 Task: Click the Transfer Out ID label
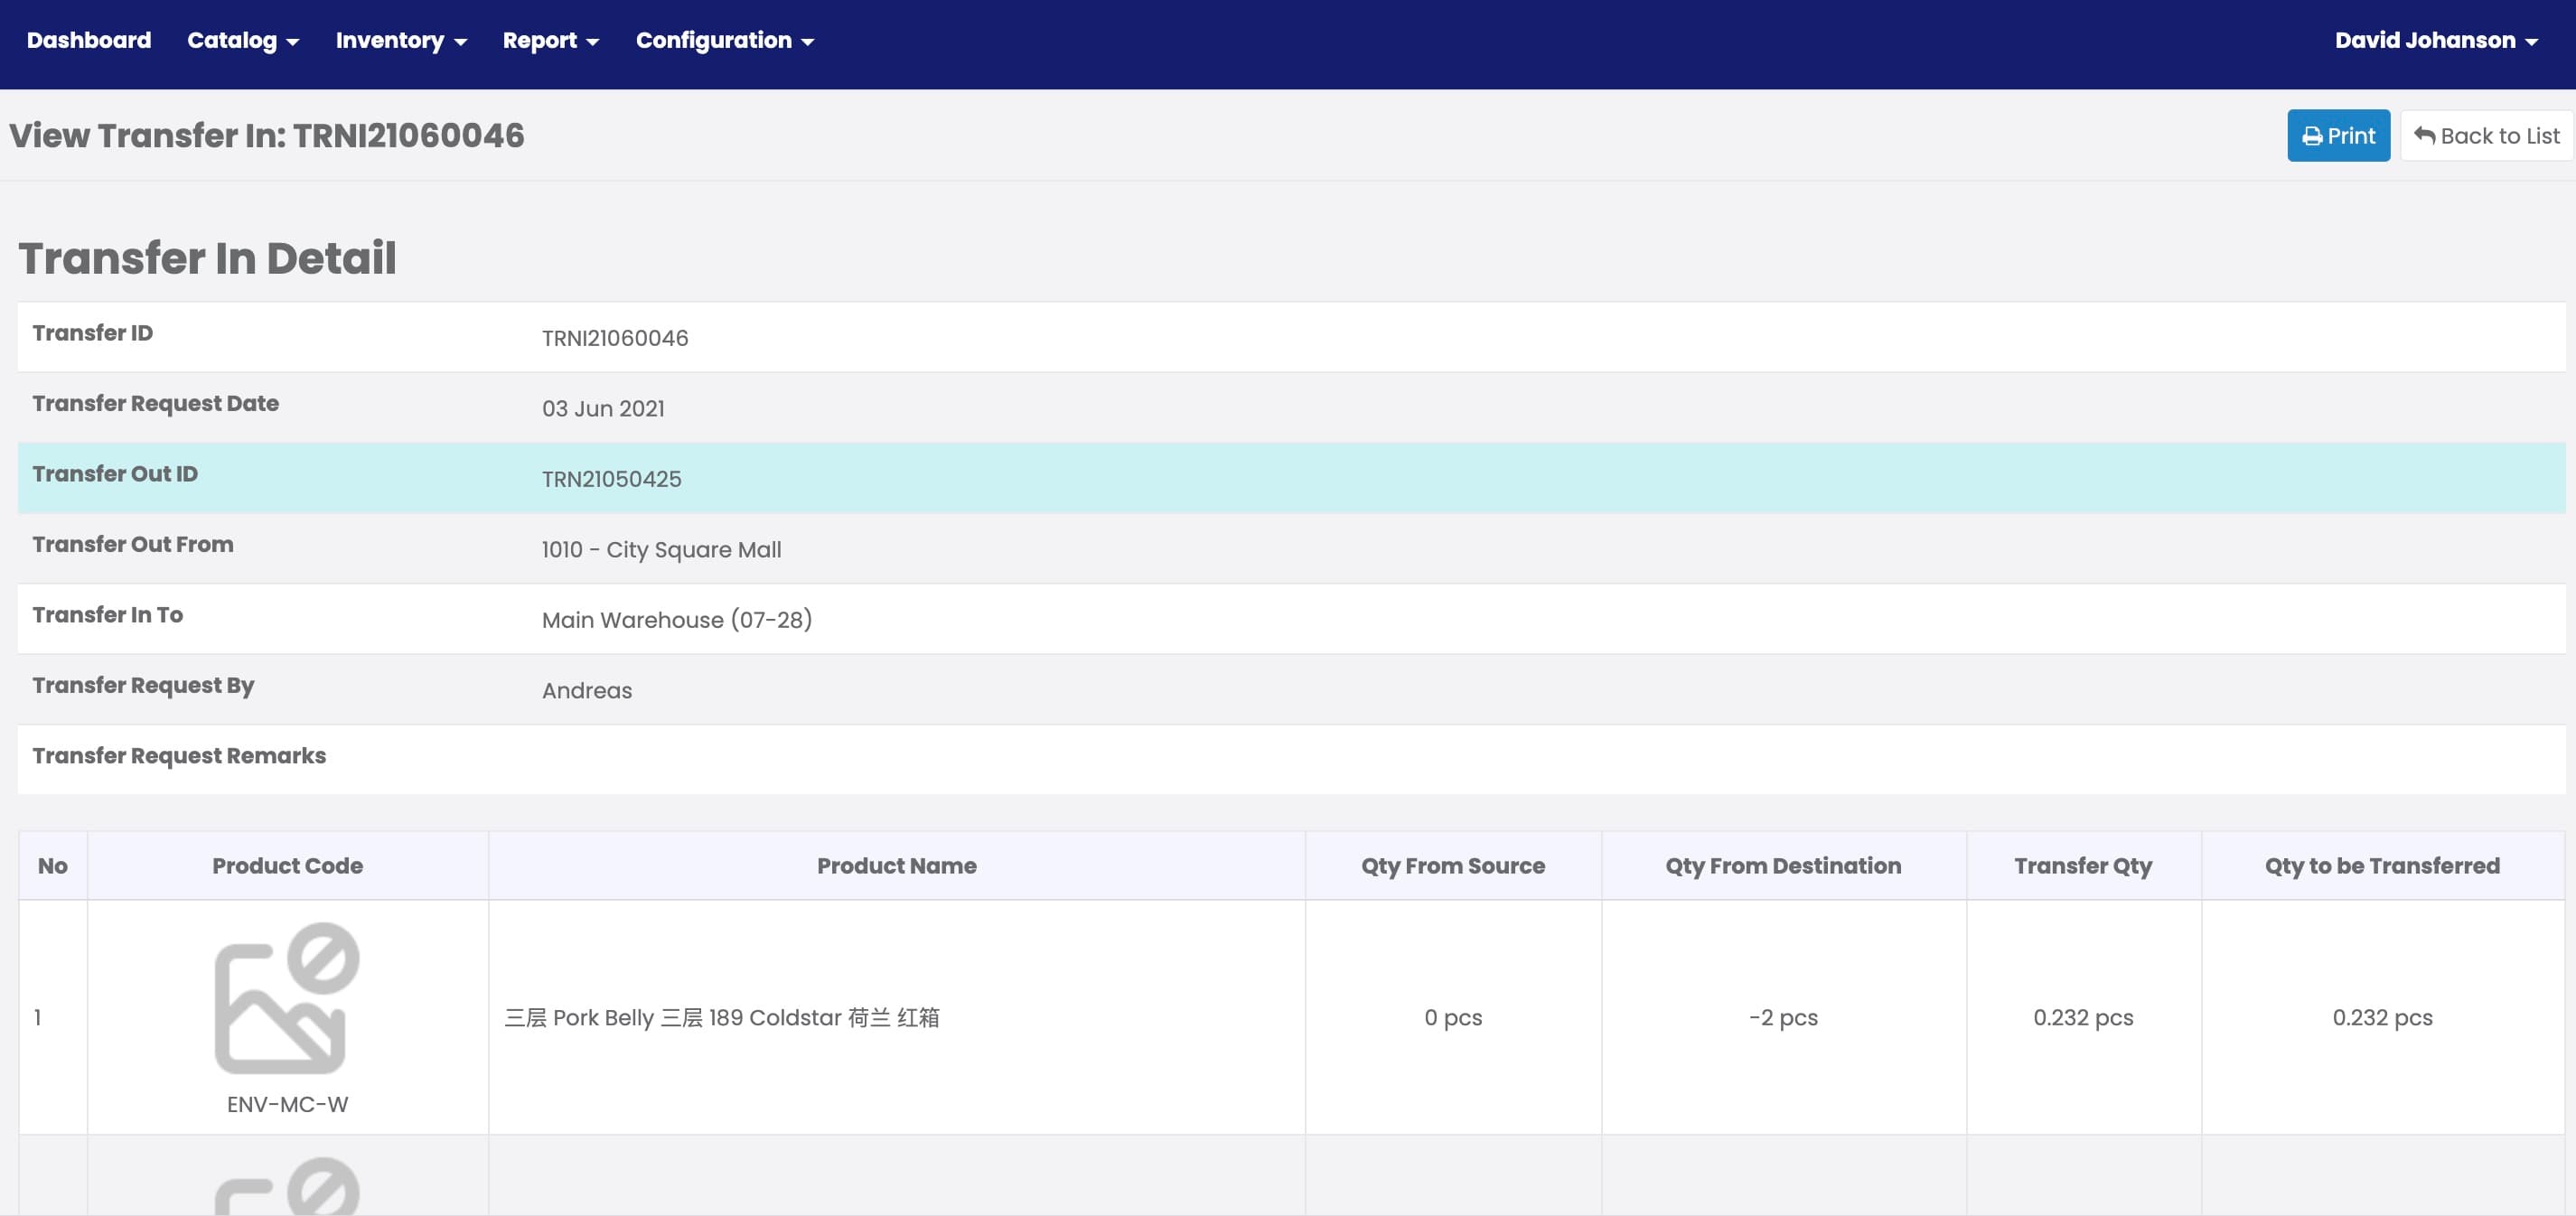tap(115, 473)
